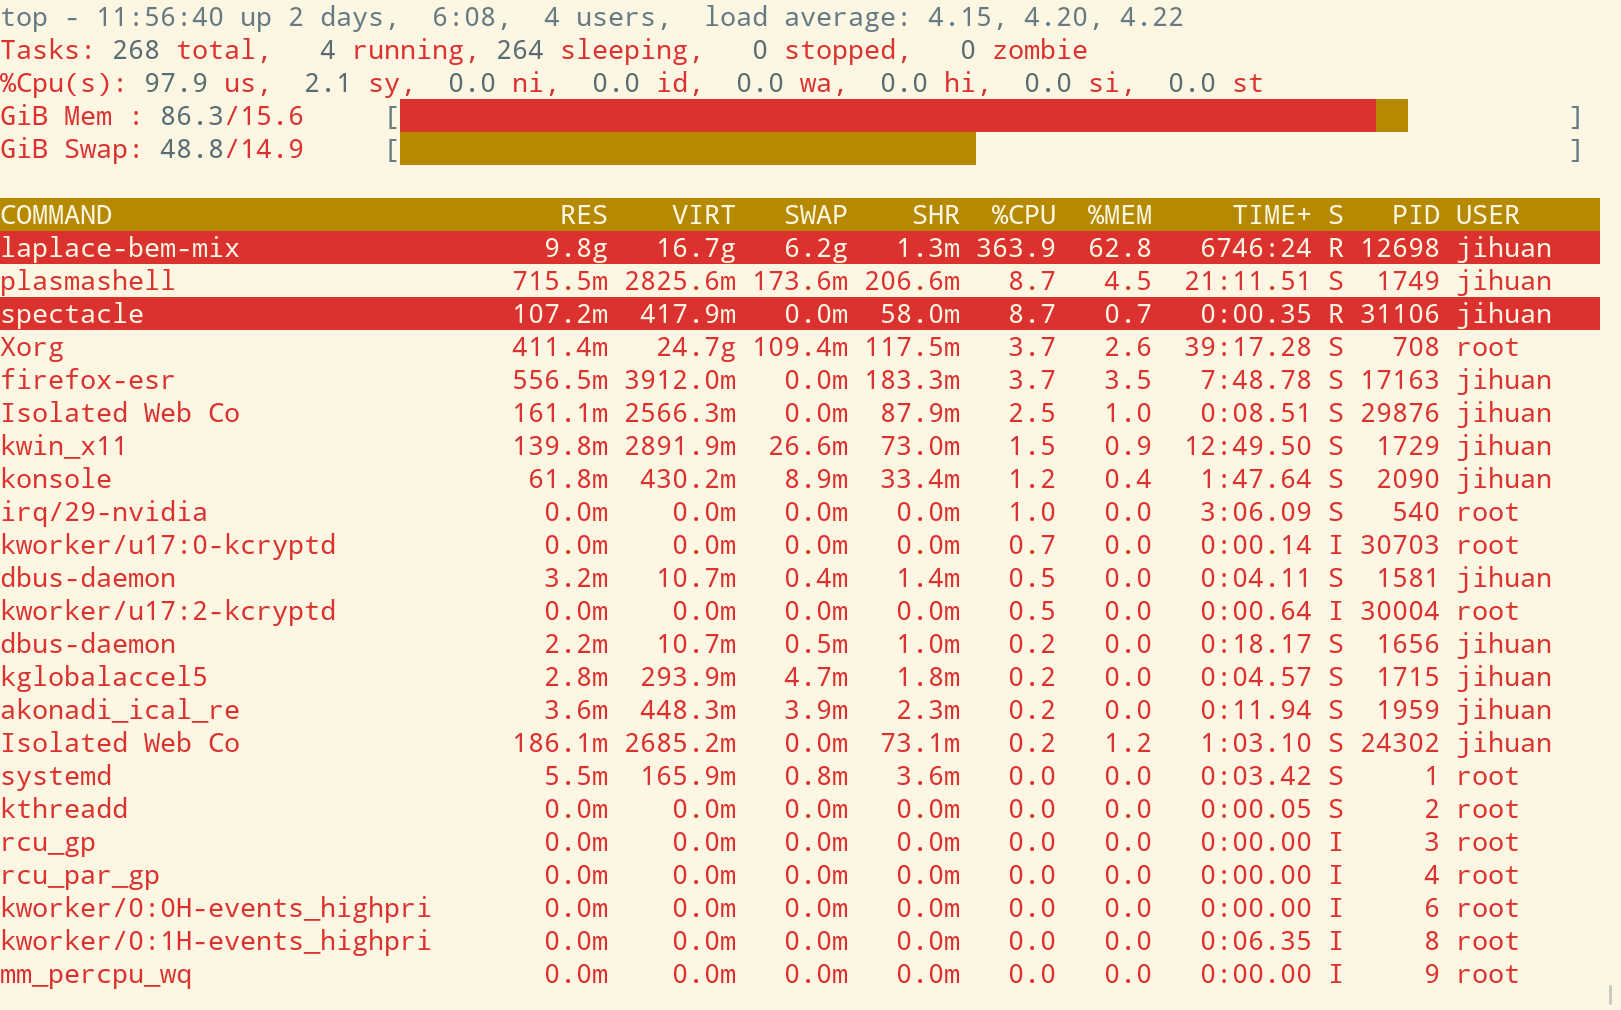
Task: Click the Tasks: 268 total text
Action: (136, 50)
